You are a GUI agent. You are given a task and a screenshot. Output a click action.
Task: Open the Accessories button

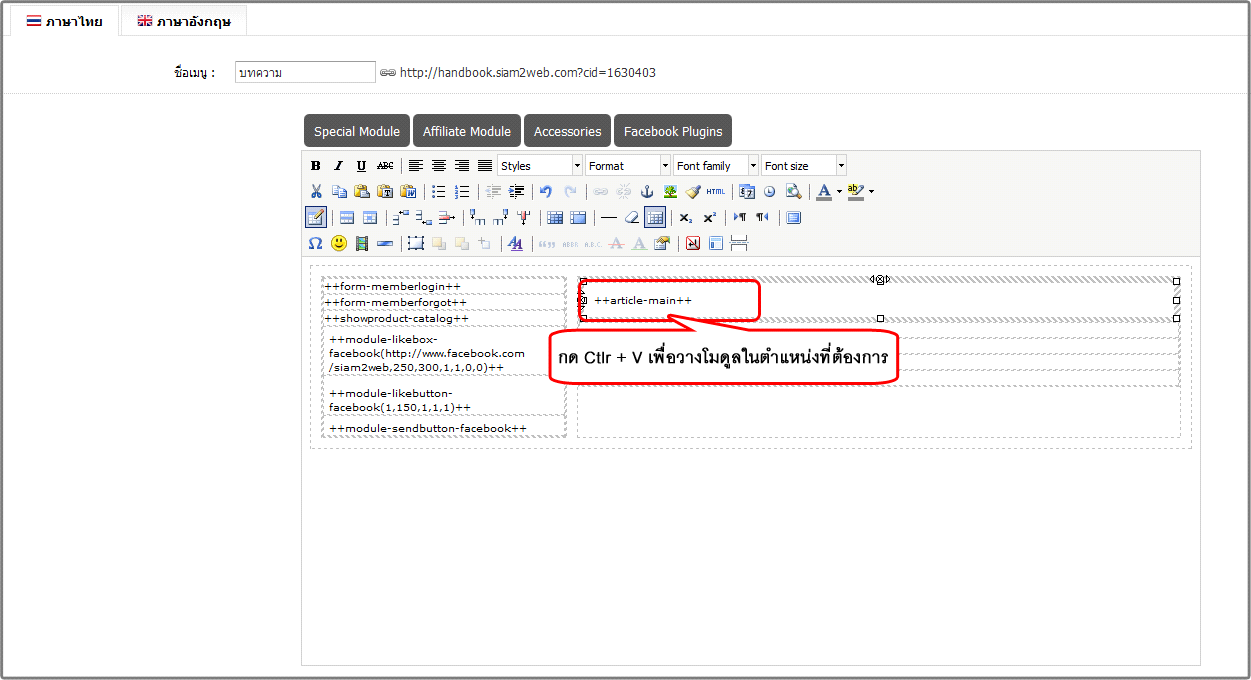click(568, 131)
